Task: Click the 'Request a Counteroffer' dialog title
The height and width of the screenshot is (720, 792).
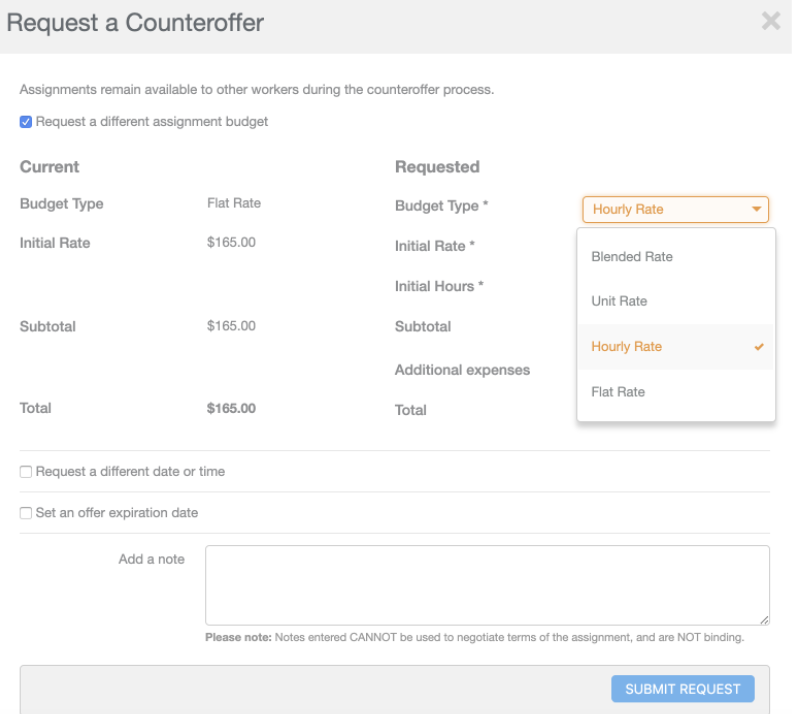Action: pos(136,23)
